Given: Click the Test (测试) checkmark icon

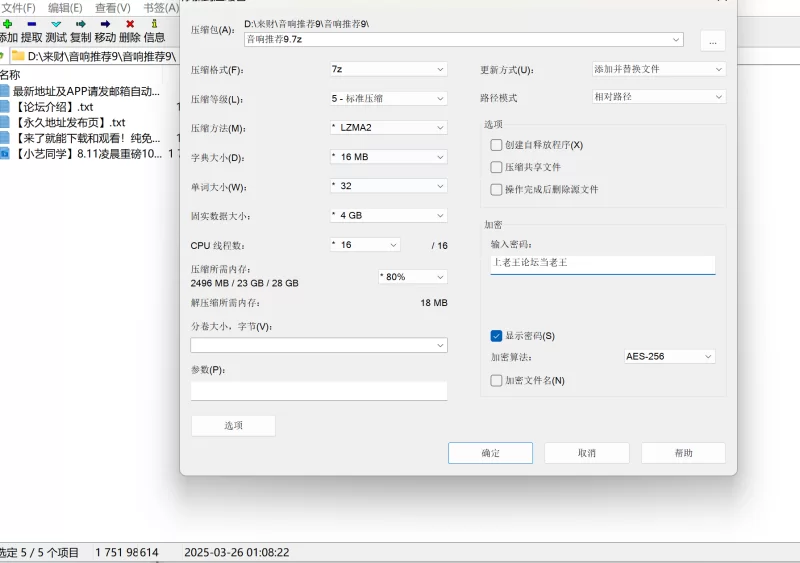Looking at the screenshot, I should (x=56, y=24).
